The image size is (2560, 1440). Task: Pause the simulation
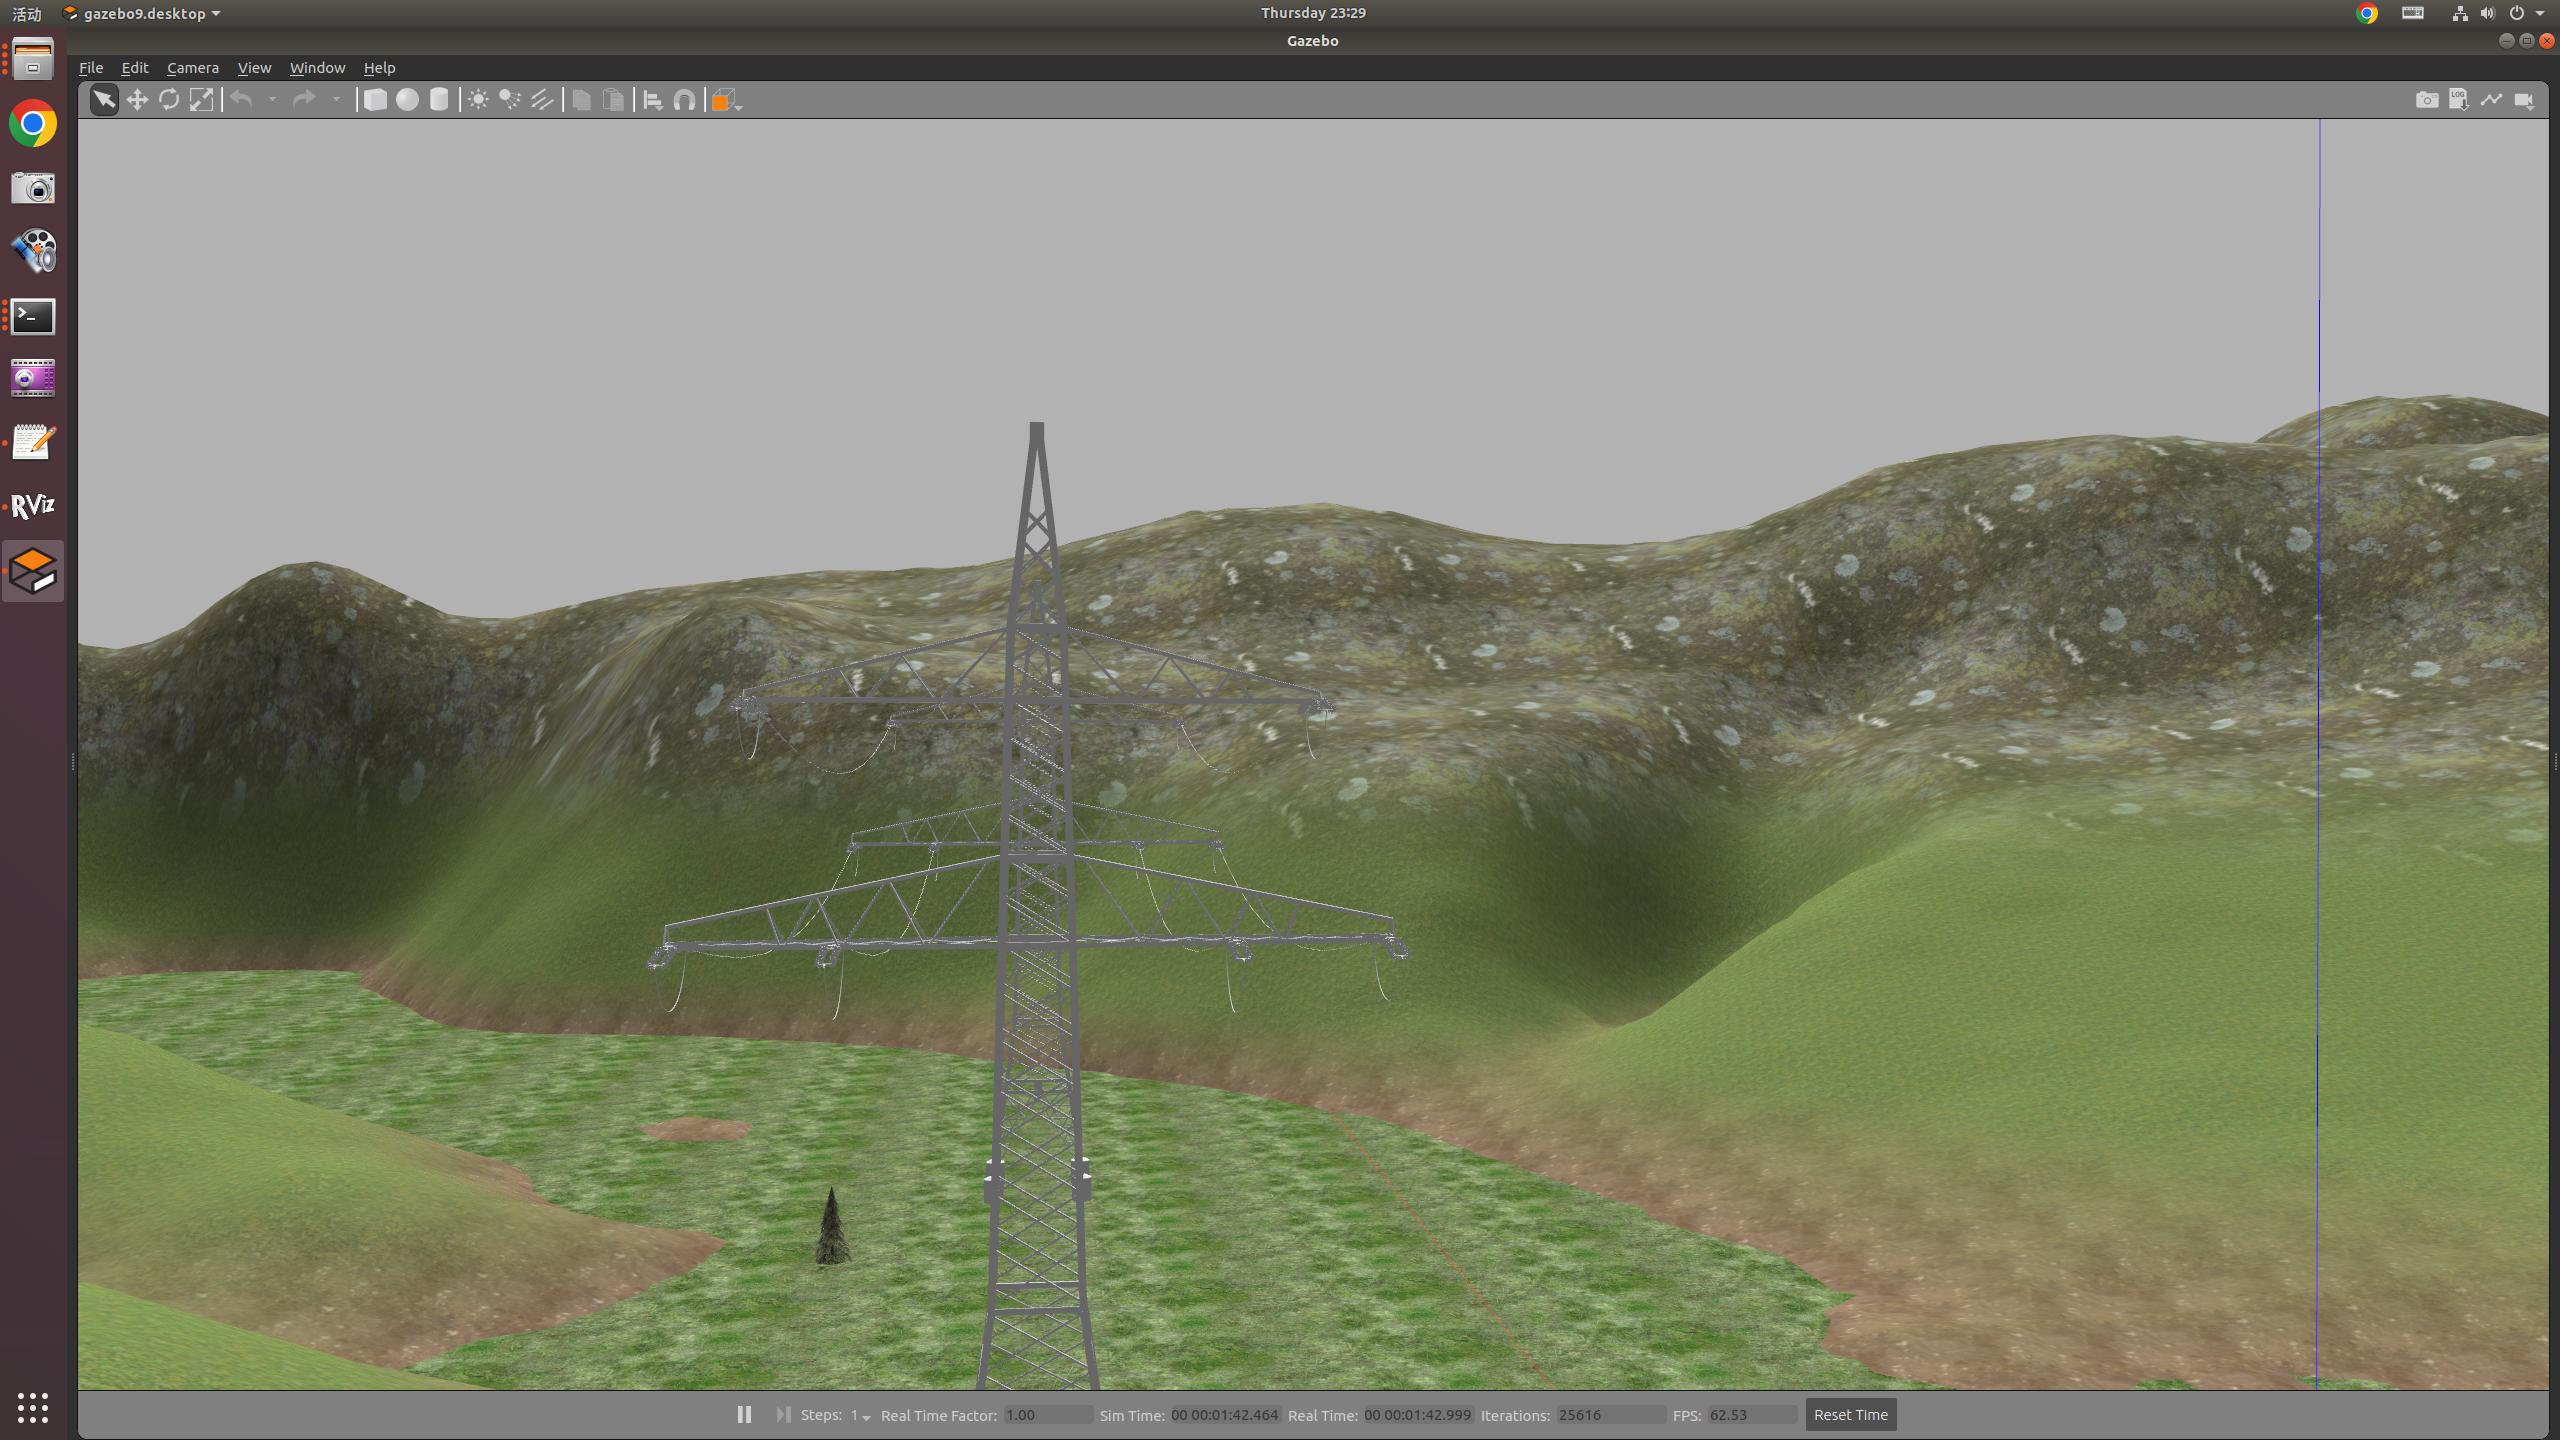click(744, 1415)
